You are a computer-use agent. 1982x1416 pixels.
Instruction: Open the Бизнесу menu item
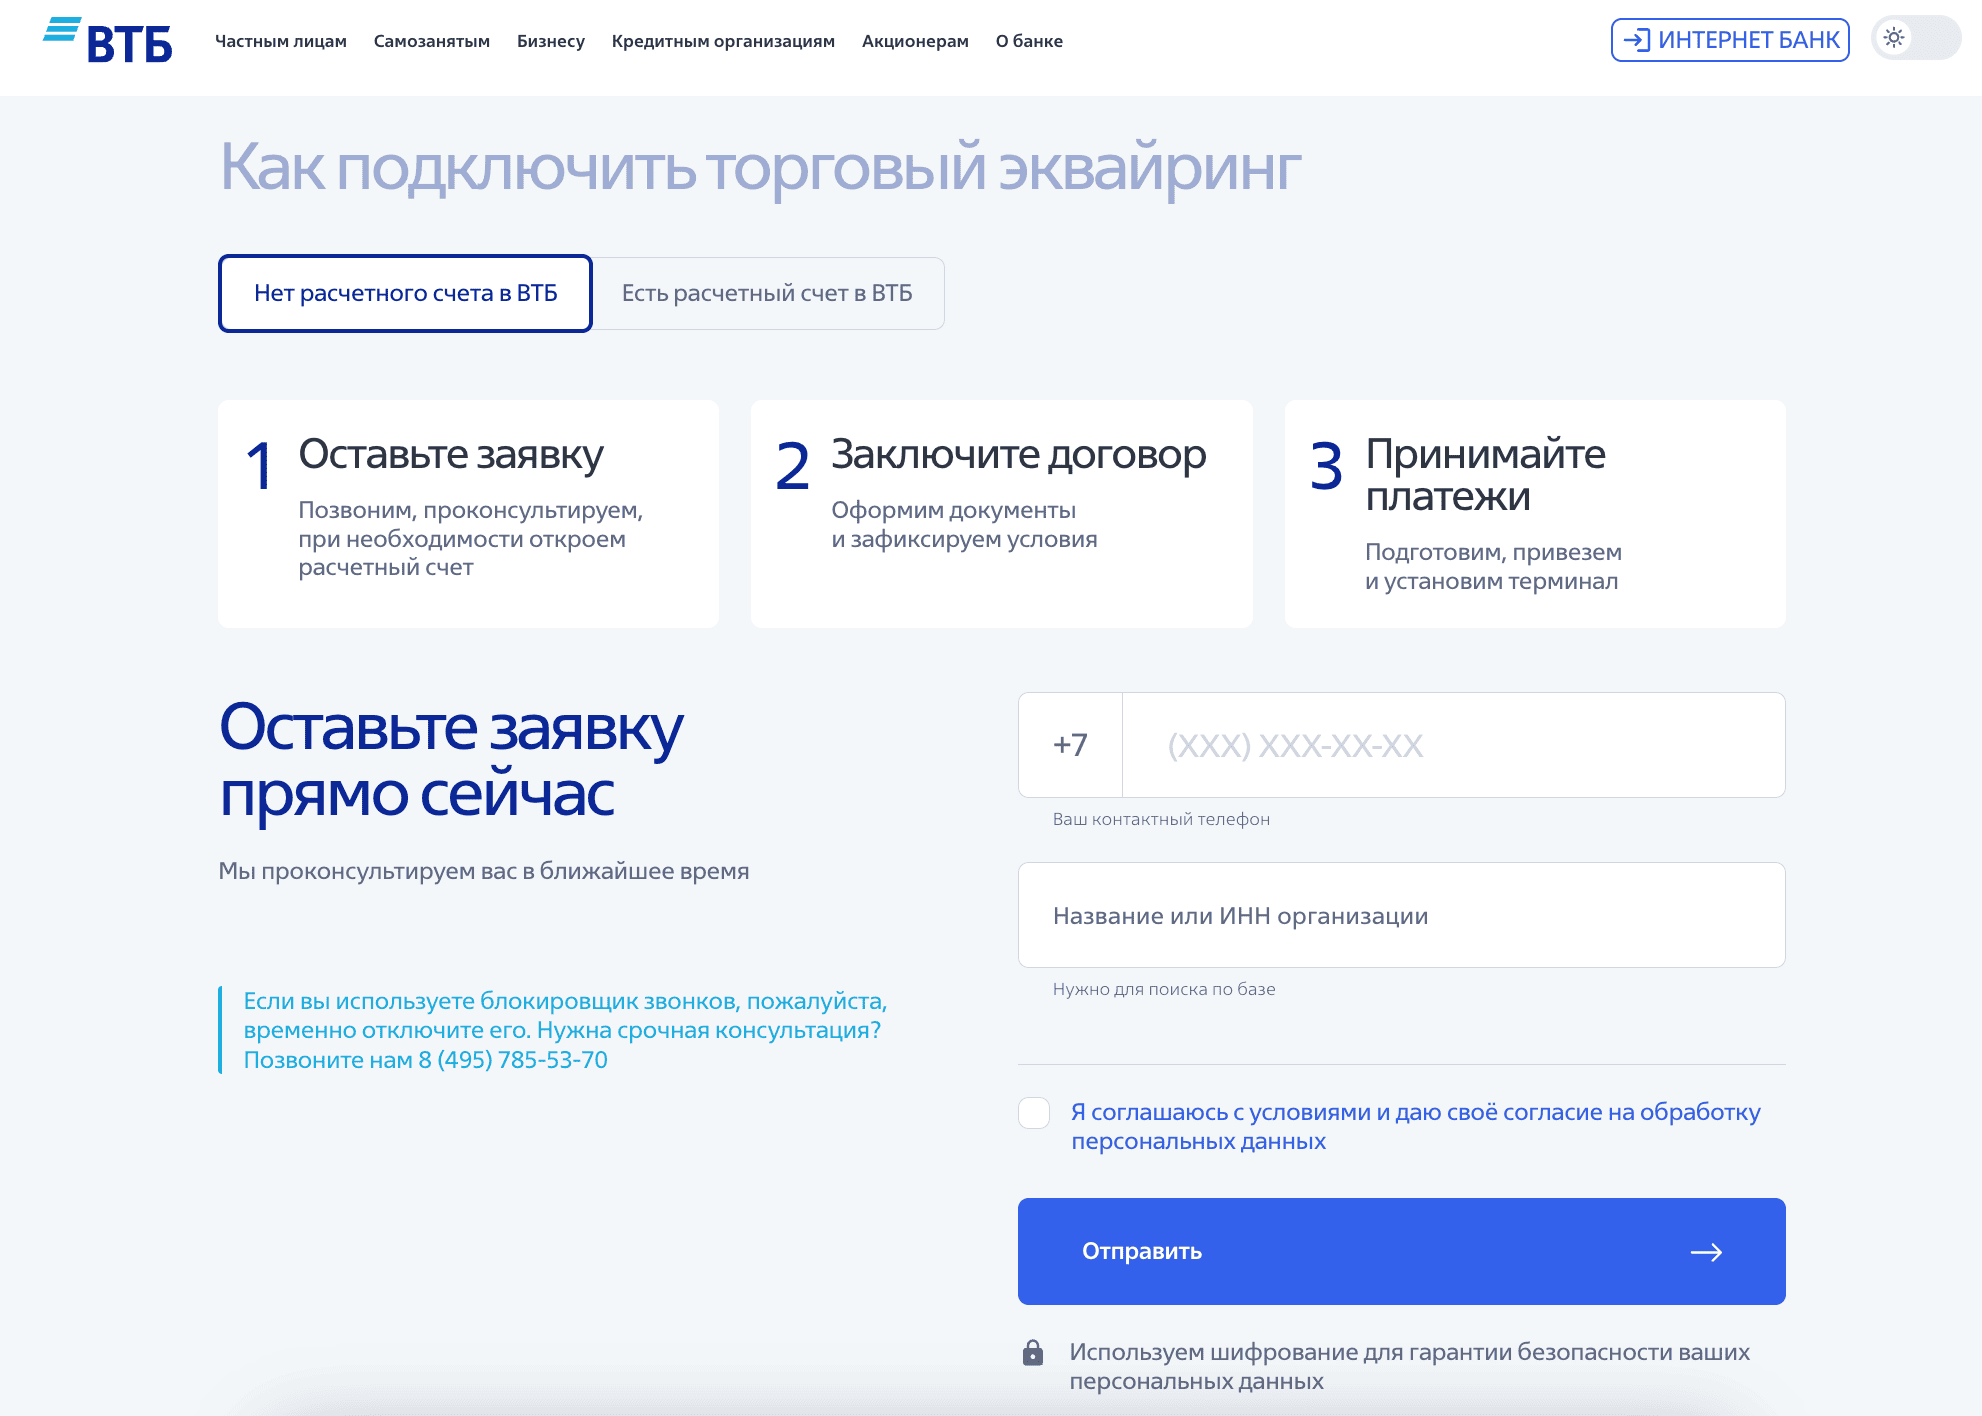click(x=551, y=41)
